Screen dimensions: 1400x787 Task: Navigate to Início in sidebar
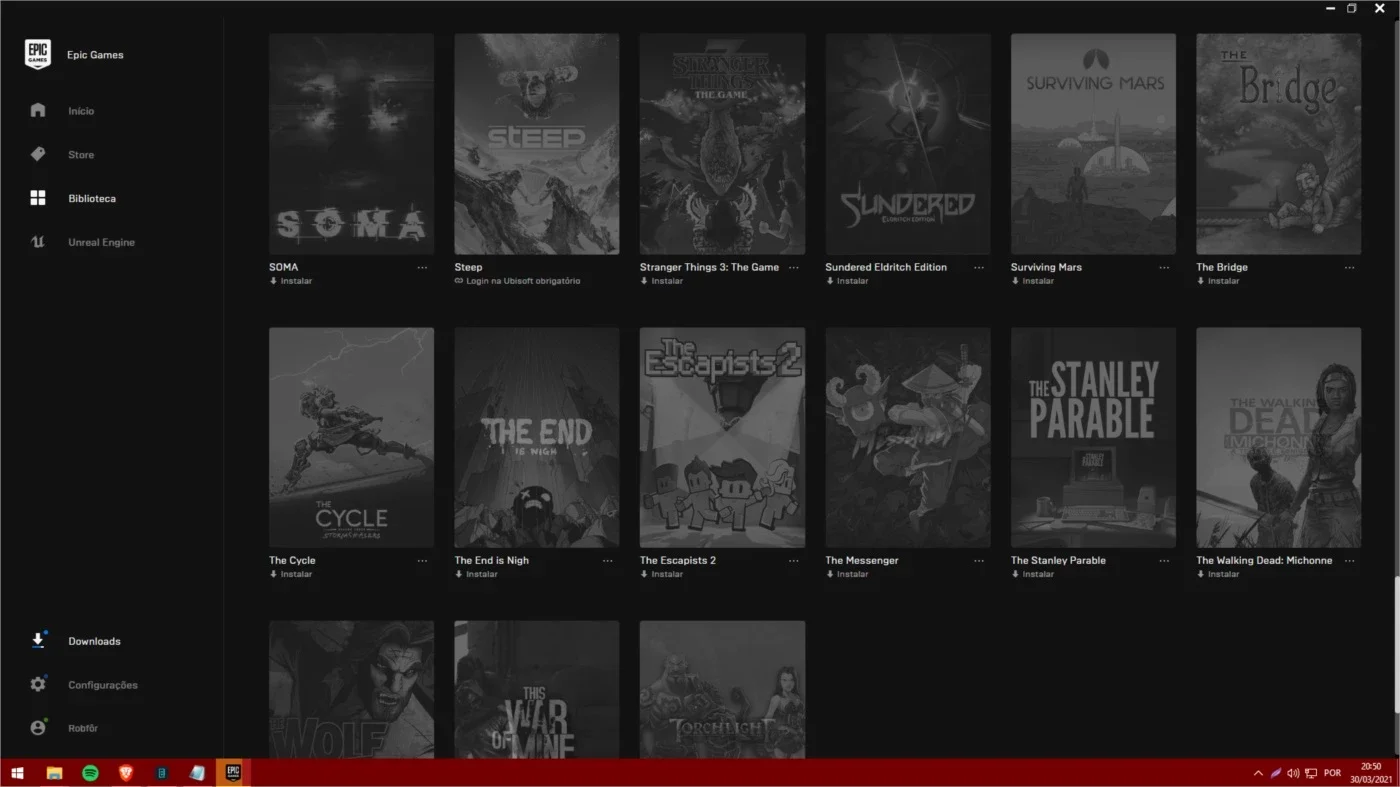click(x=81, y=111)
